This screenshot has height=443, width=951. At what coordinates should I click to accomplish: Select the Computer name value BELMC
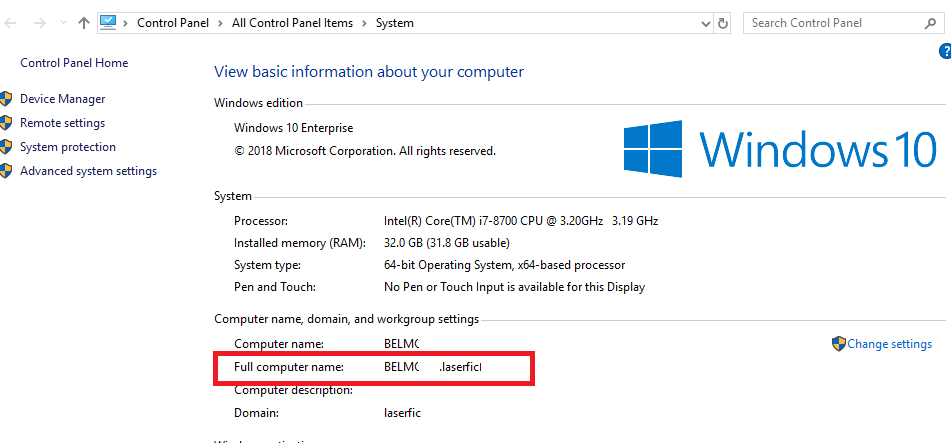click(402, 344)
